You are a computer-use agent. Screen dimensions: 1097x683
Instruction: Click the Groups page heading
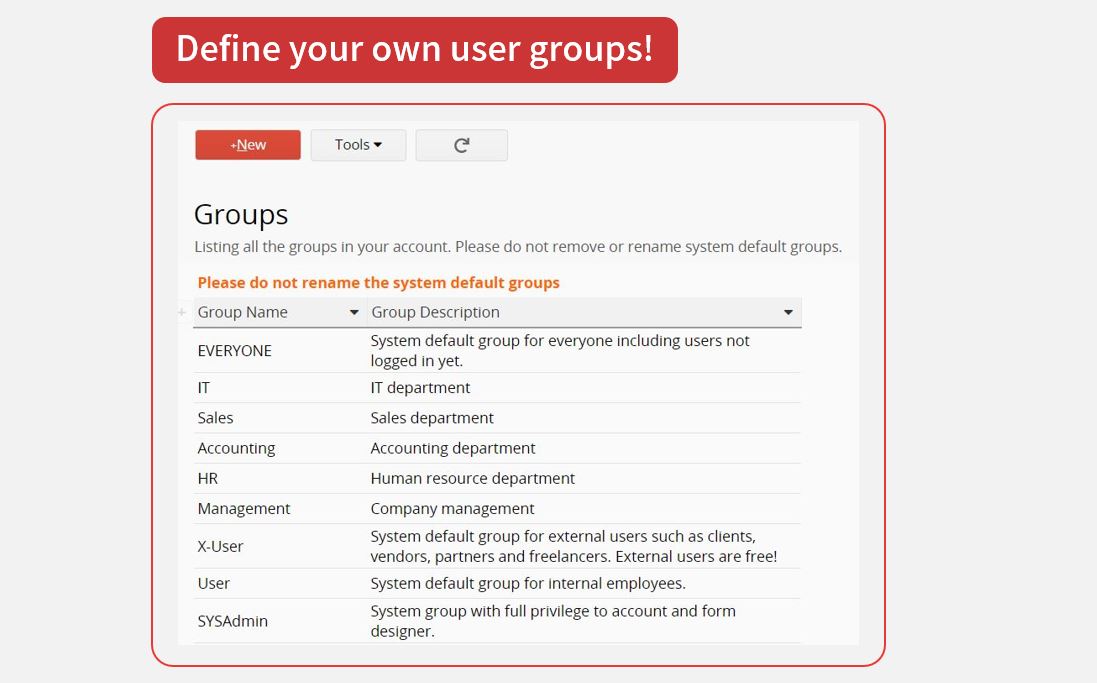pyautogui.click(x=241, y=215)
